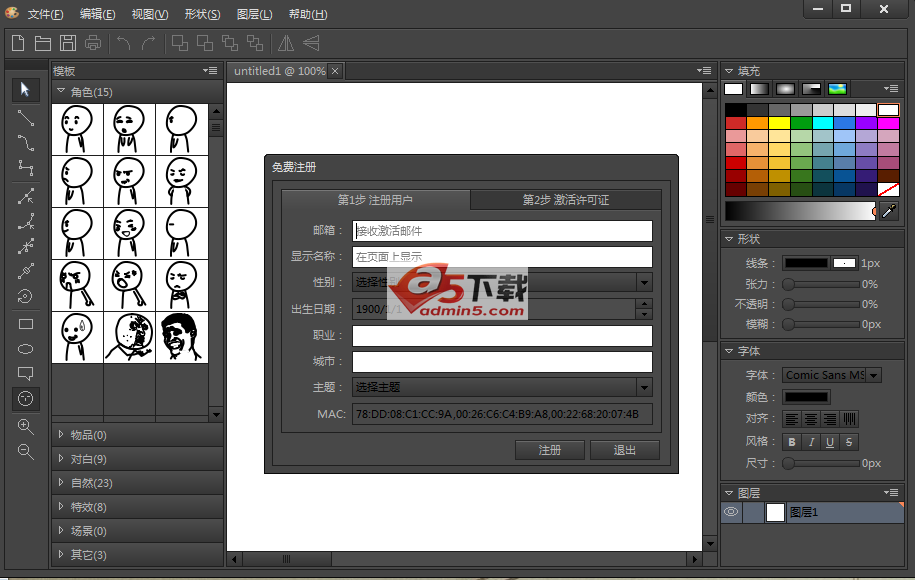Pick the yellow color swatch

[778, 123]
